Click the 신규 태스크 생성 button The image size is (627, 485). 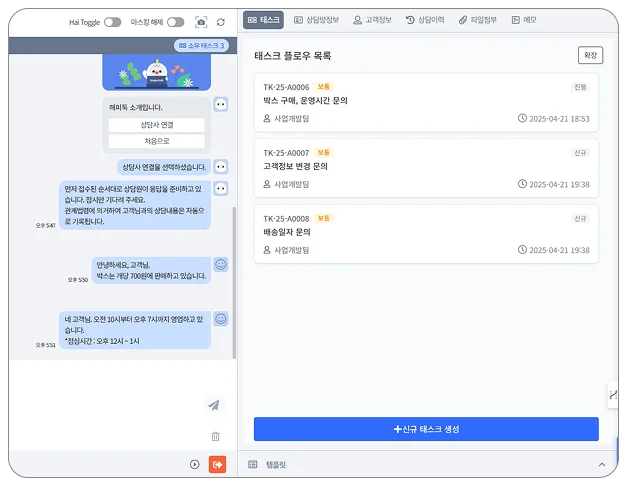426,429
